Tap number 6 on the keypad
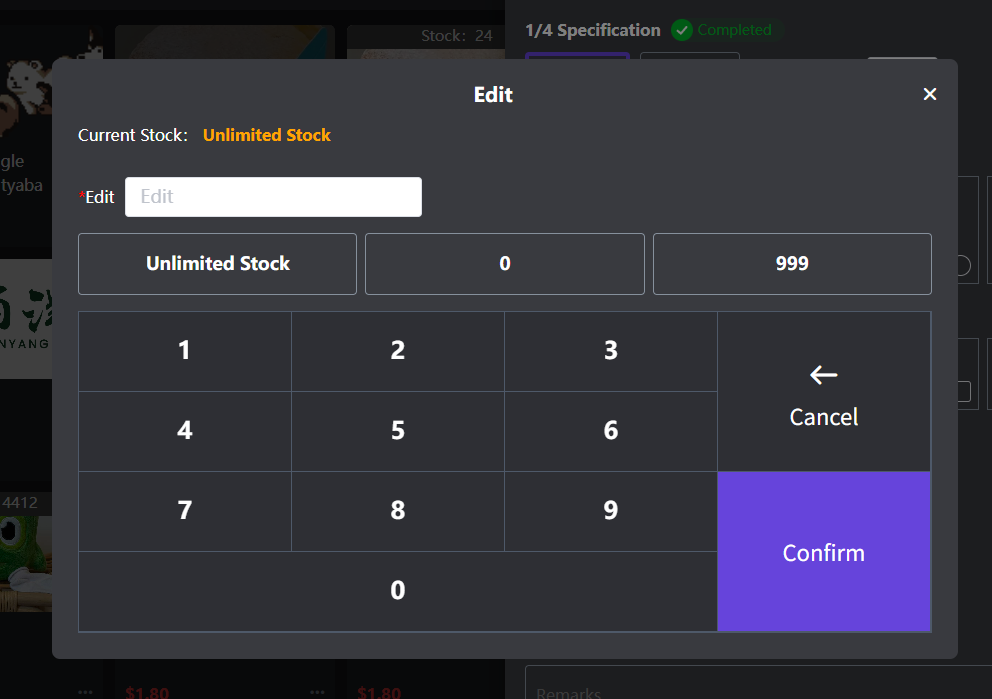 tap(611, 431)
